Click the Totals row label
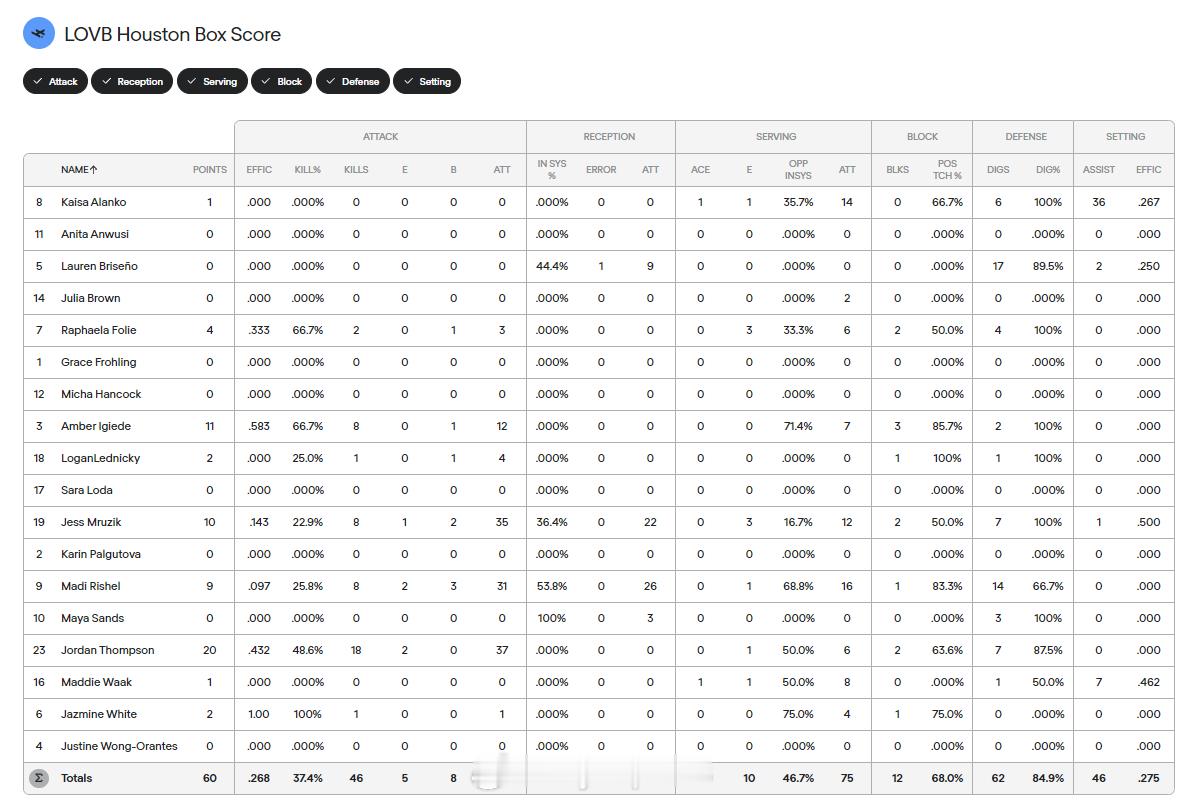Viewport: 1186px width, 802px height. (x=76, y=778)
